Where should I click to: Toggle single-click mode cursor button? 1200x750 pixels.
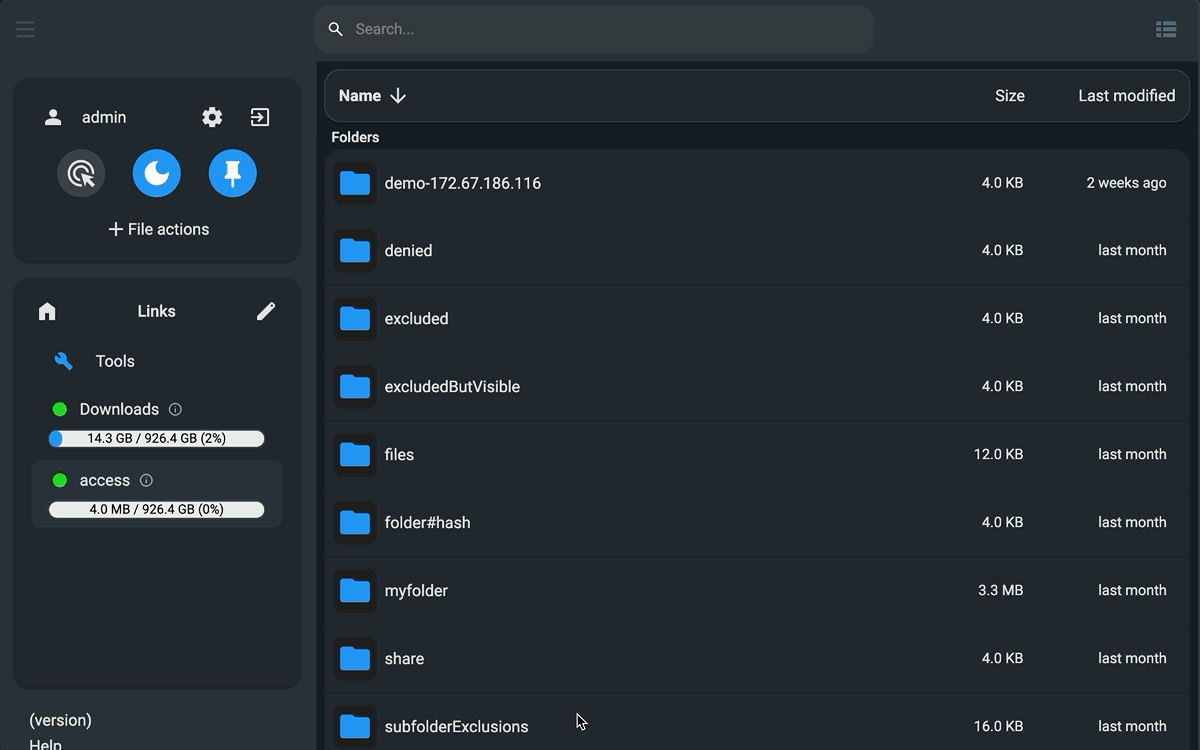[x=81, y=173]
